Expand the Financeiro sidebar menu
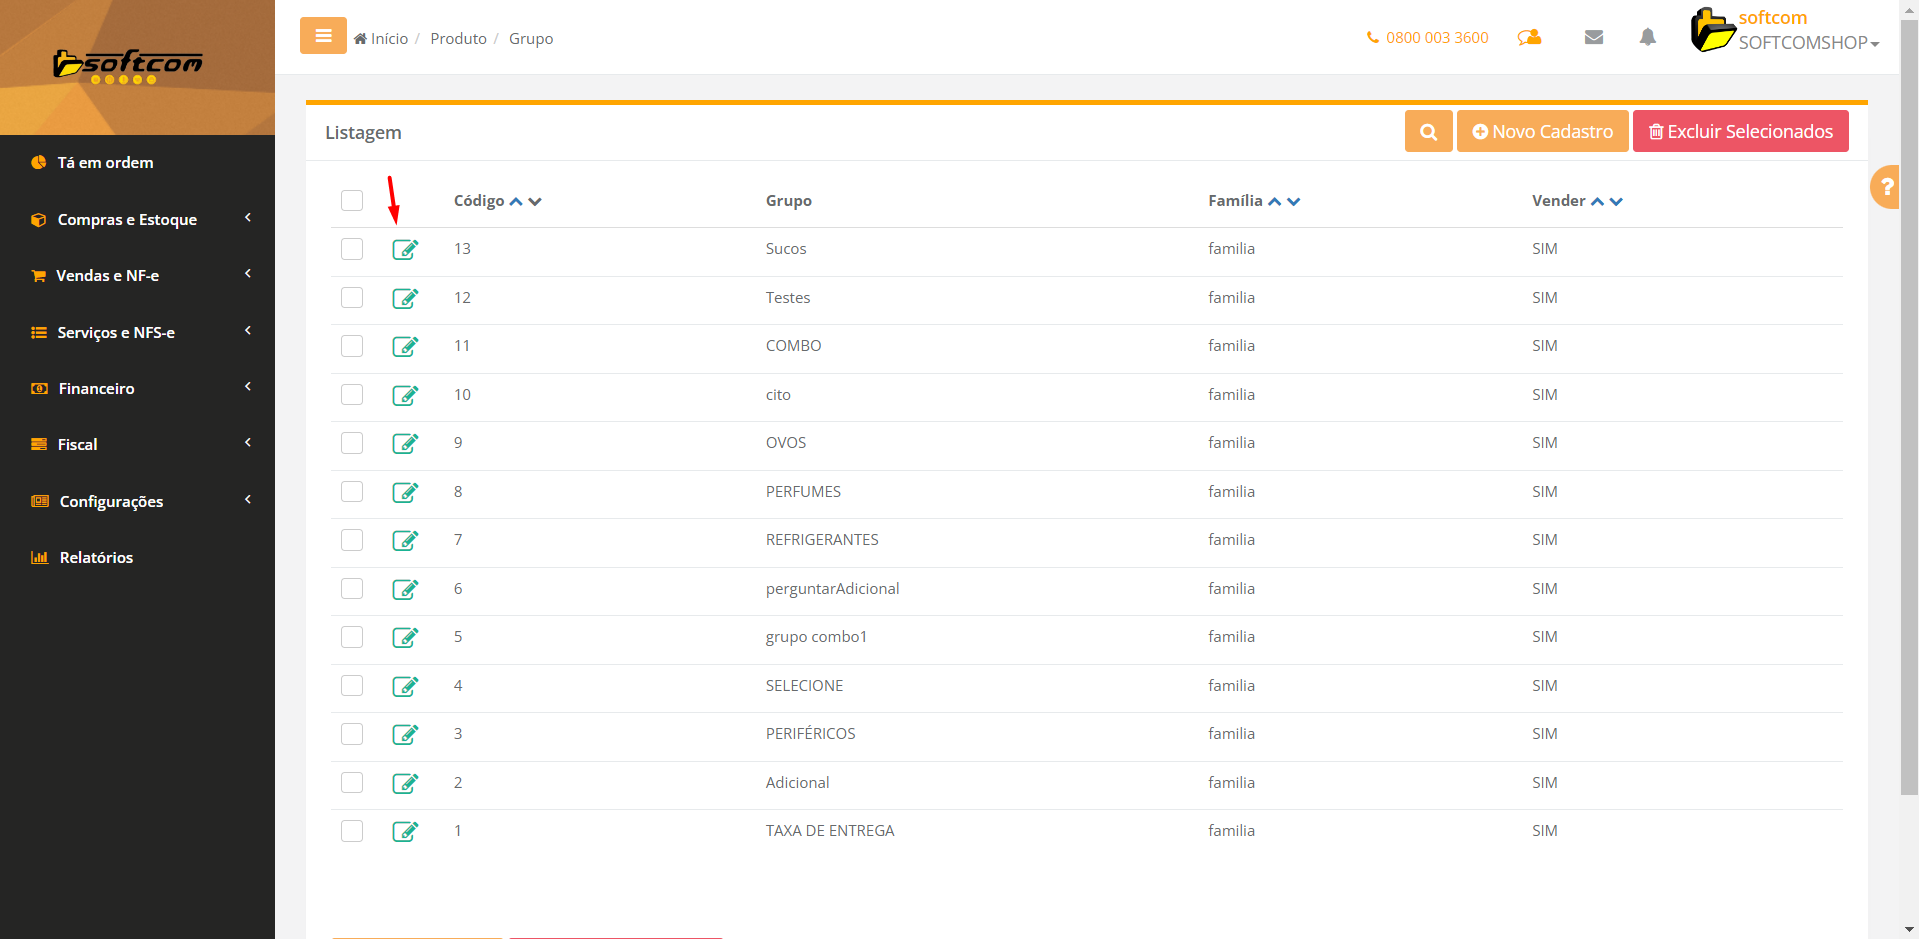 tap(137, 388)
